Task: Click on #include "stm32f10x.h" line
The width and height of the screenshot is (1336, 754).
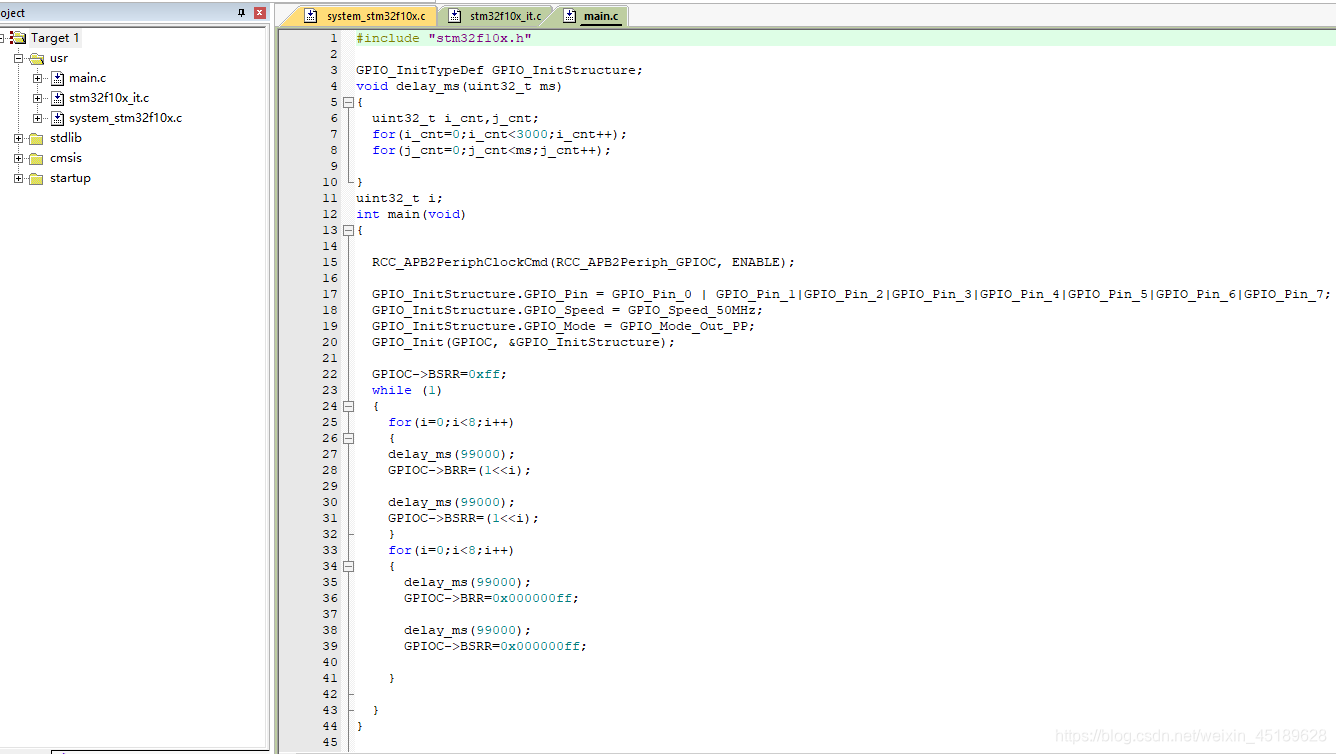Action: [444, 38]
